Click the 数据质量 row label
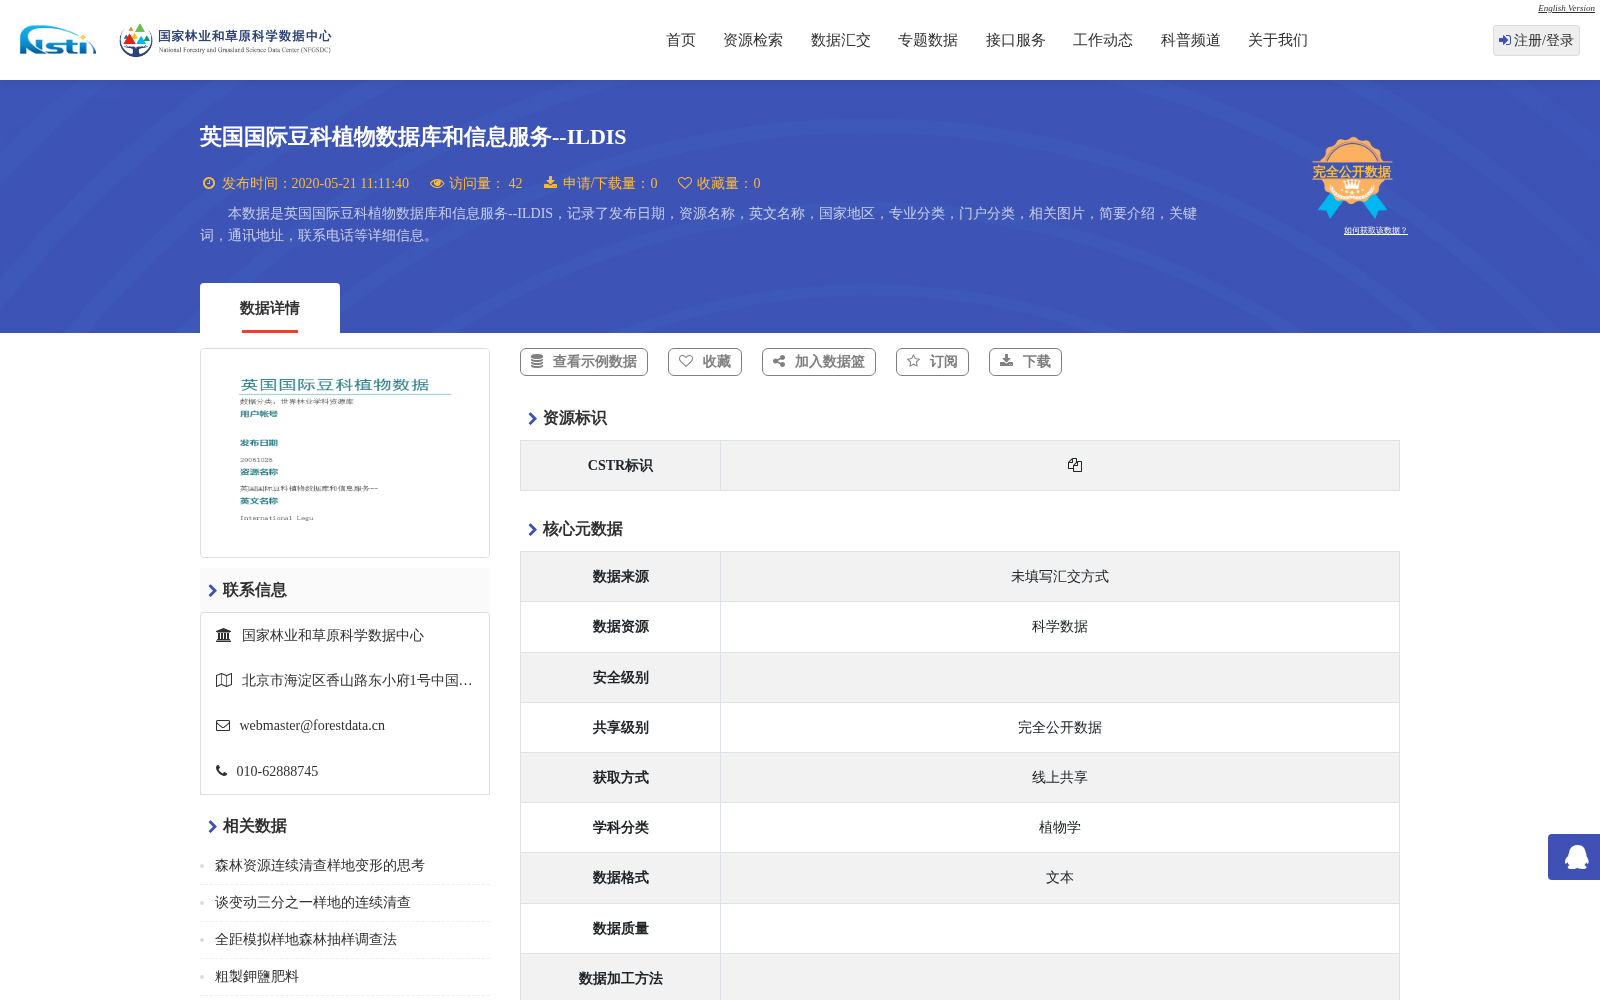This screenshot has width=1600, height=1000. pyautogui.click(x=620, y=929)
